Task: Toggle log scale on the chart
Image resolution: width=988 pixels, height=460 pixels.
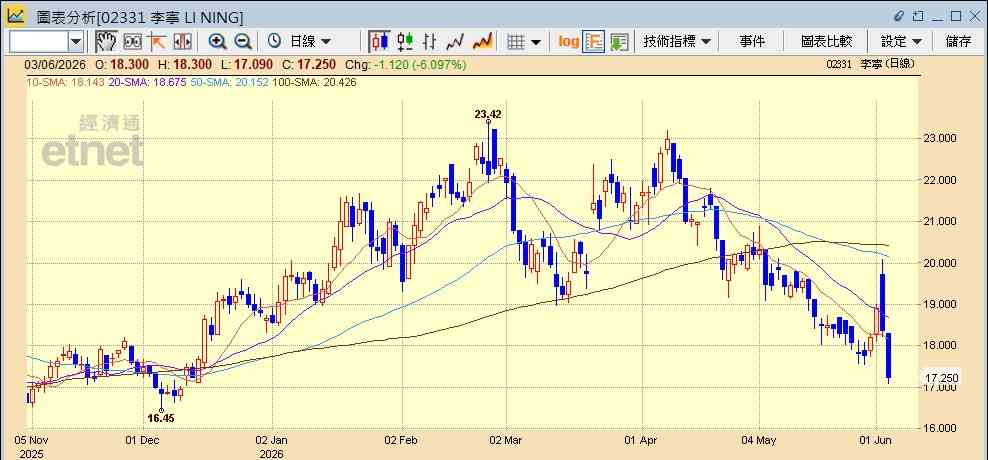Action: pos(568,42)
